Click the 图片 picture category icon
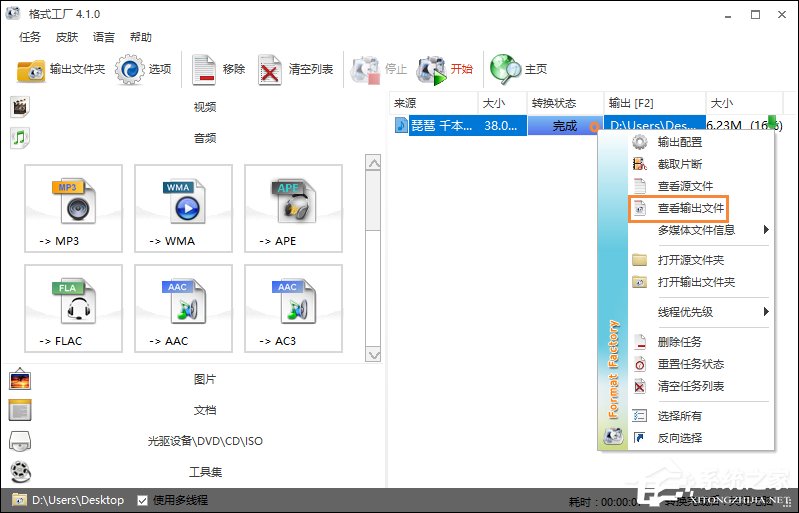Image resolution: width=799 pixels, height=513 pixels. pyautogui.click(x=20, y=379)
